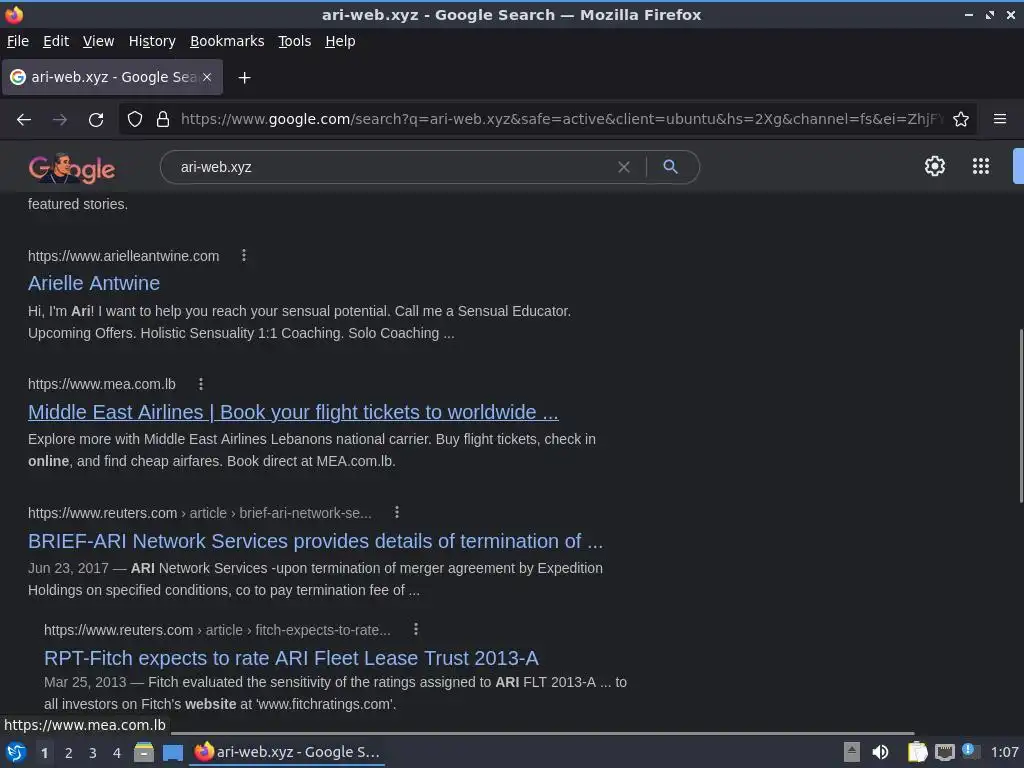The width and height of the screenshot is (1024, 768).
Task: Click the https://www.arielleantwine.com URL text
Action: (x=123, y=256)
